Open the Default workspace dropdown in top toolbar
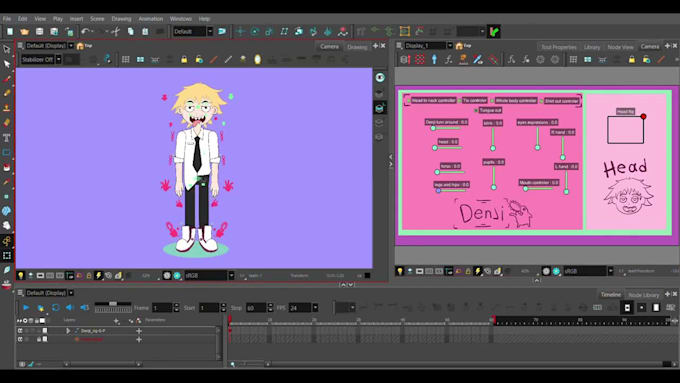Image resolution: width=680 pixels, height=383 pixels. (x=210, y=31)
